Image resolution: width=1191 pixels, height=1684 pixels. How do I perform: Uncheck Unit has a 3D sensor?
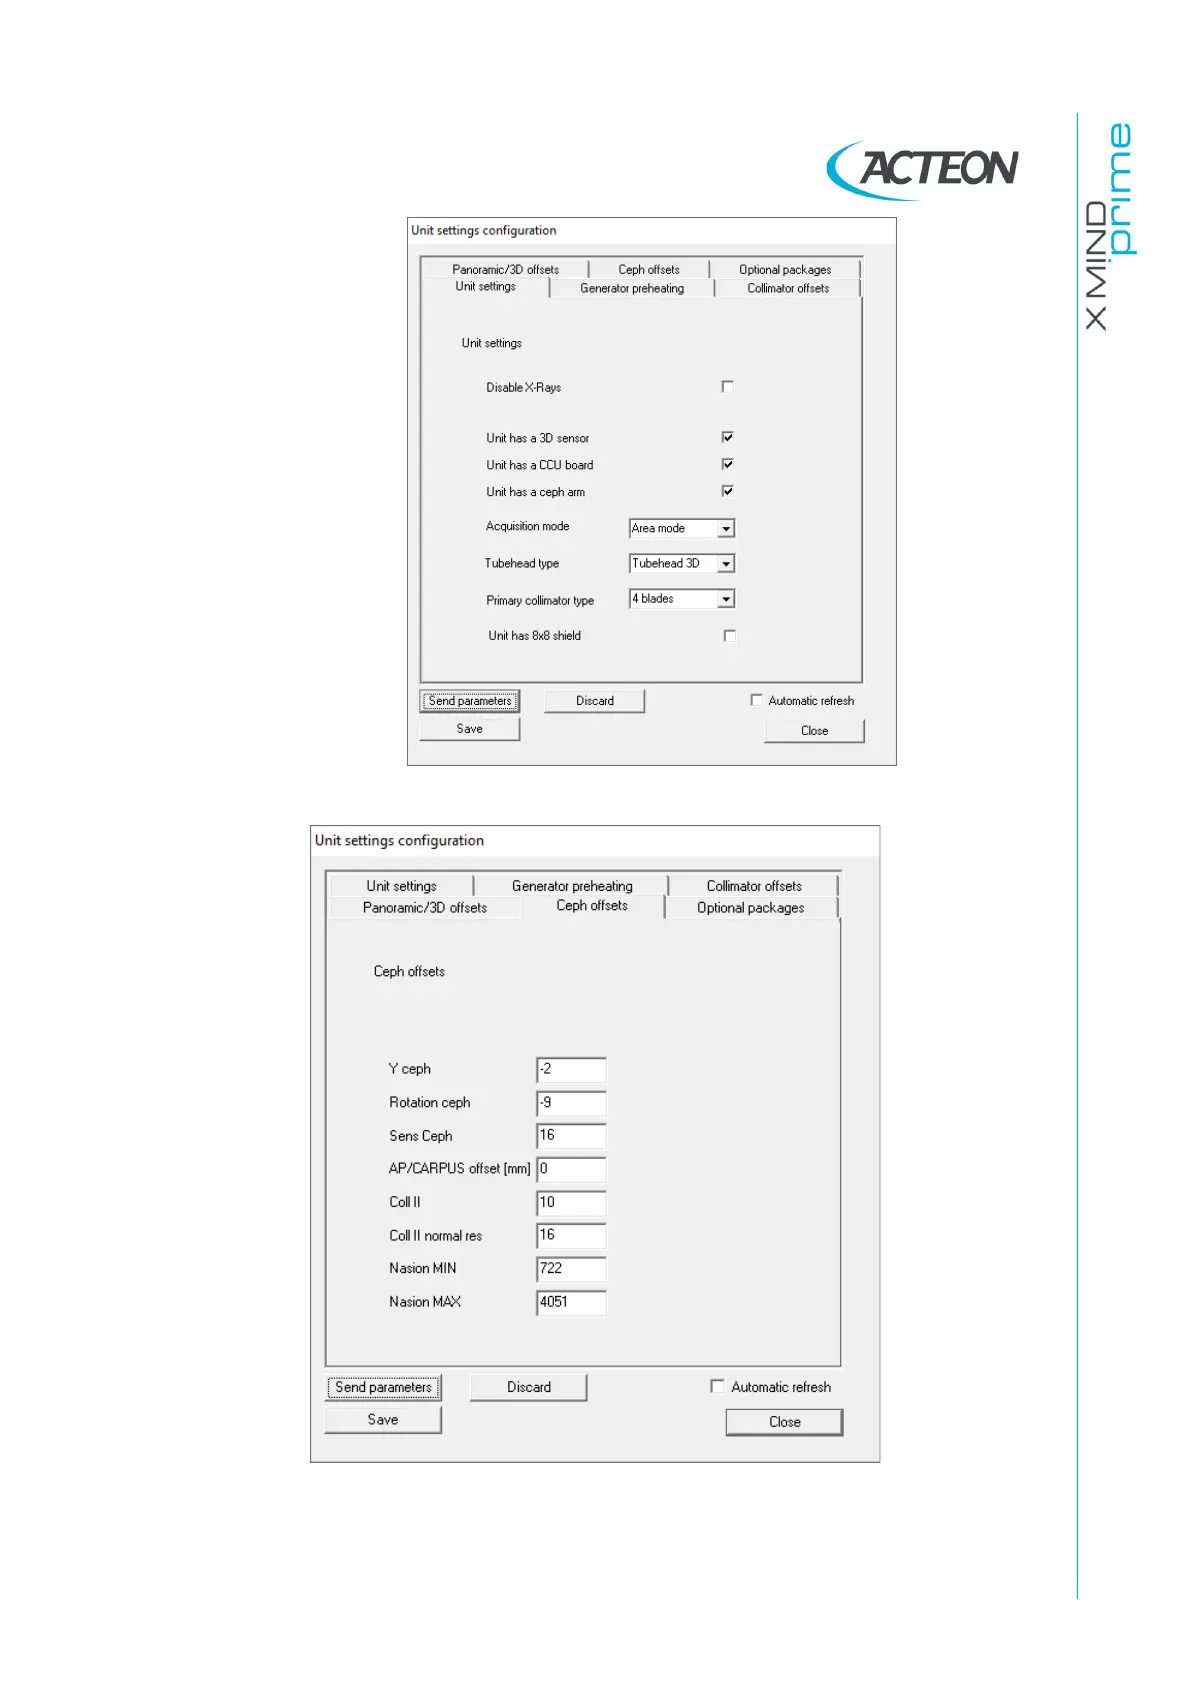click(727, 437)
